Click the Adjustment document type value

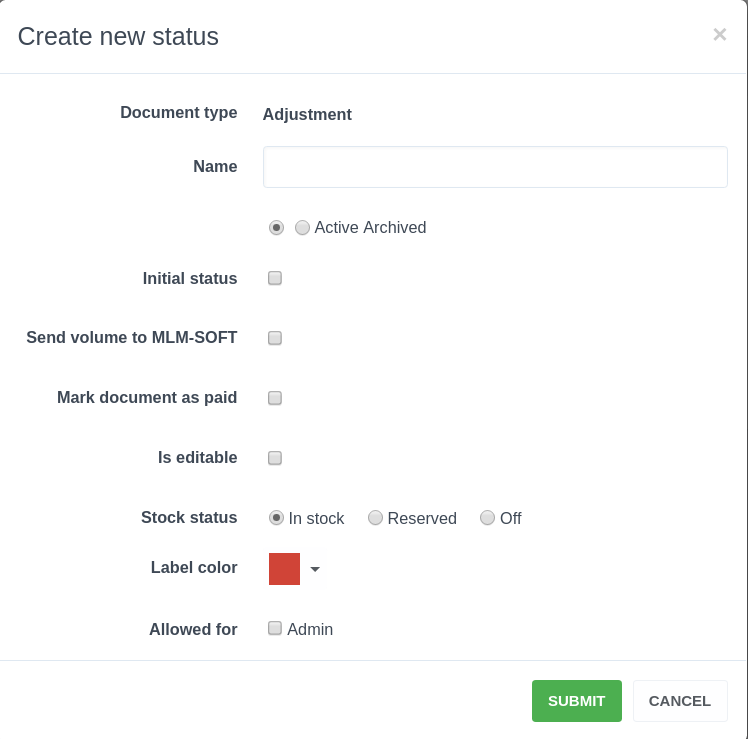point(307,115)
